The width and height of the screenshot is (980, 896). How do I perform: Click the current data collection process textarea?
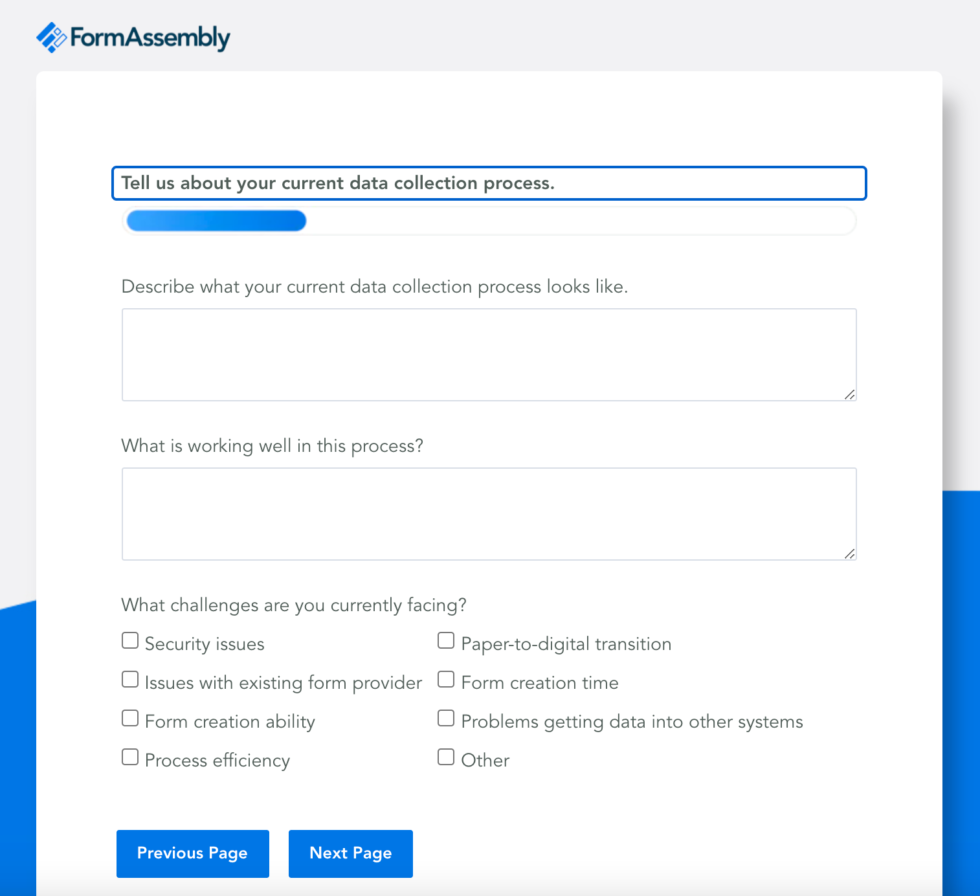click(488, 354)
